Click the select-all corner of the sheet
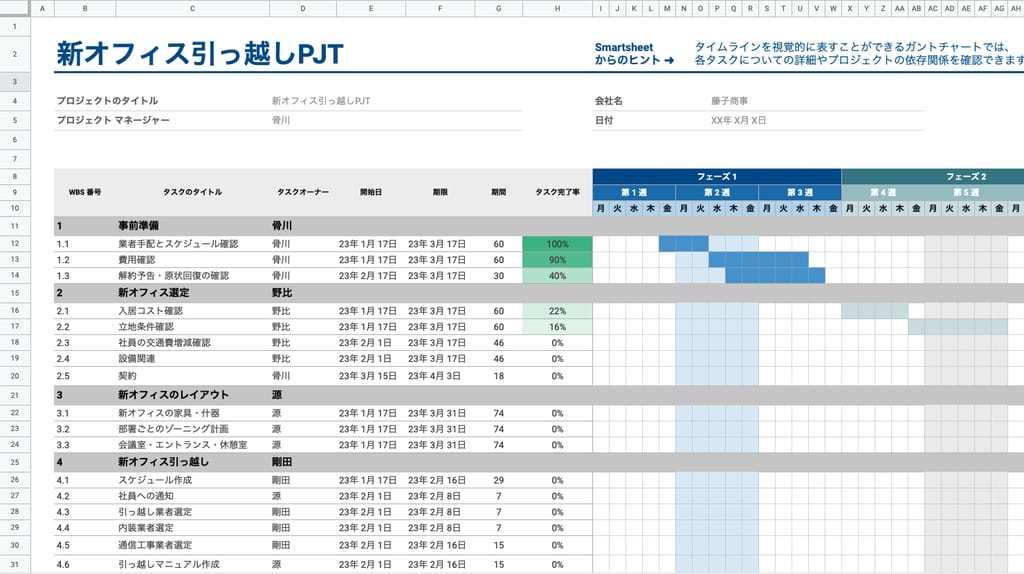 tap(15, 8)
